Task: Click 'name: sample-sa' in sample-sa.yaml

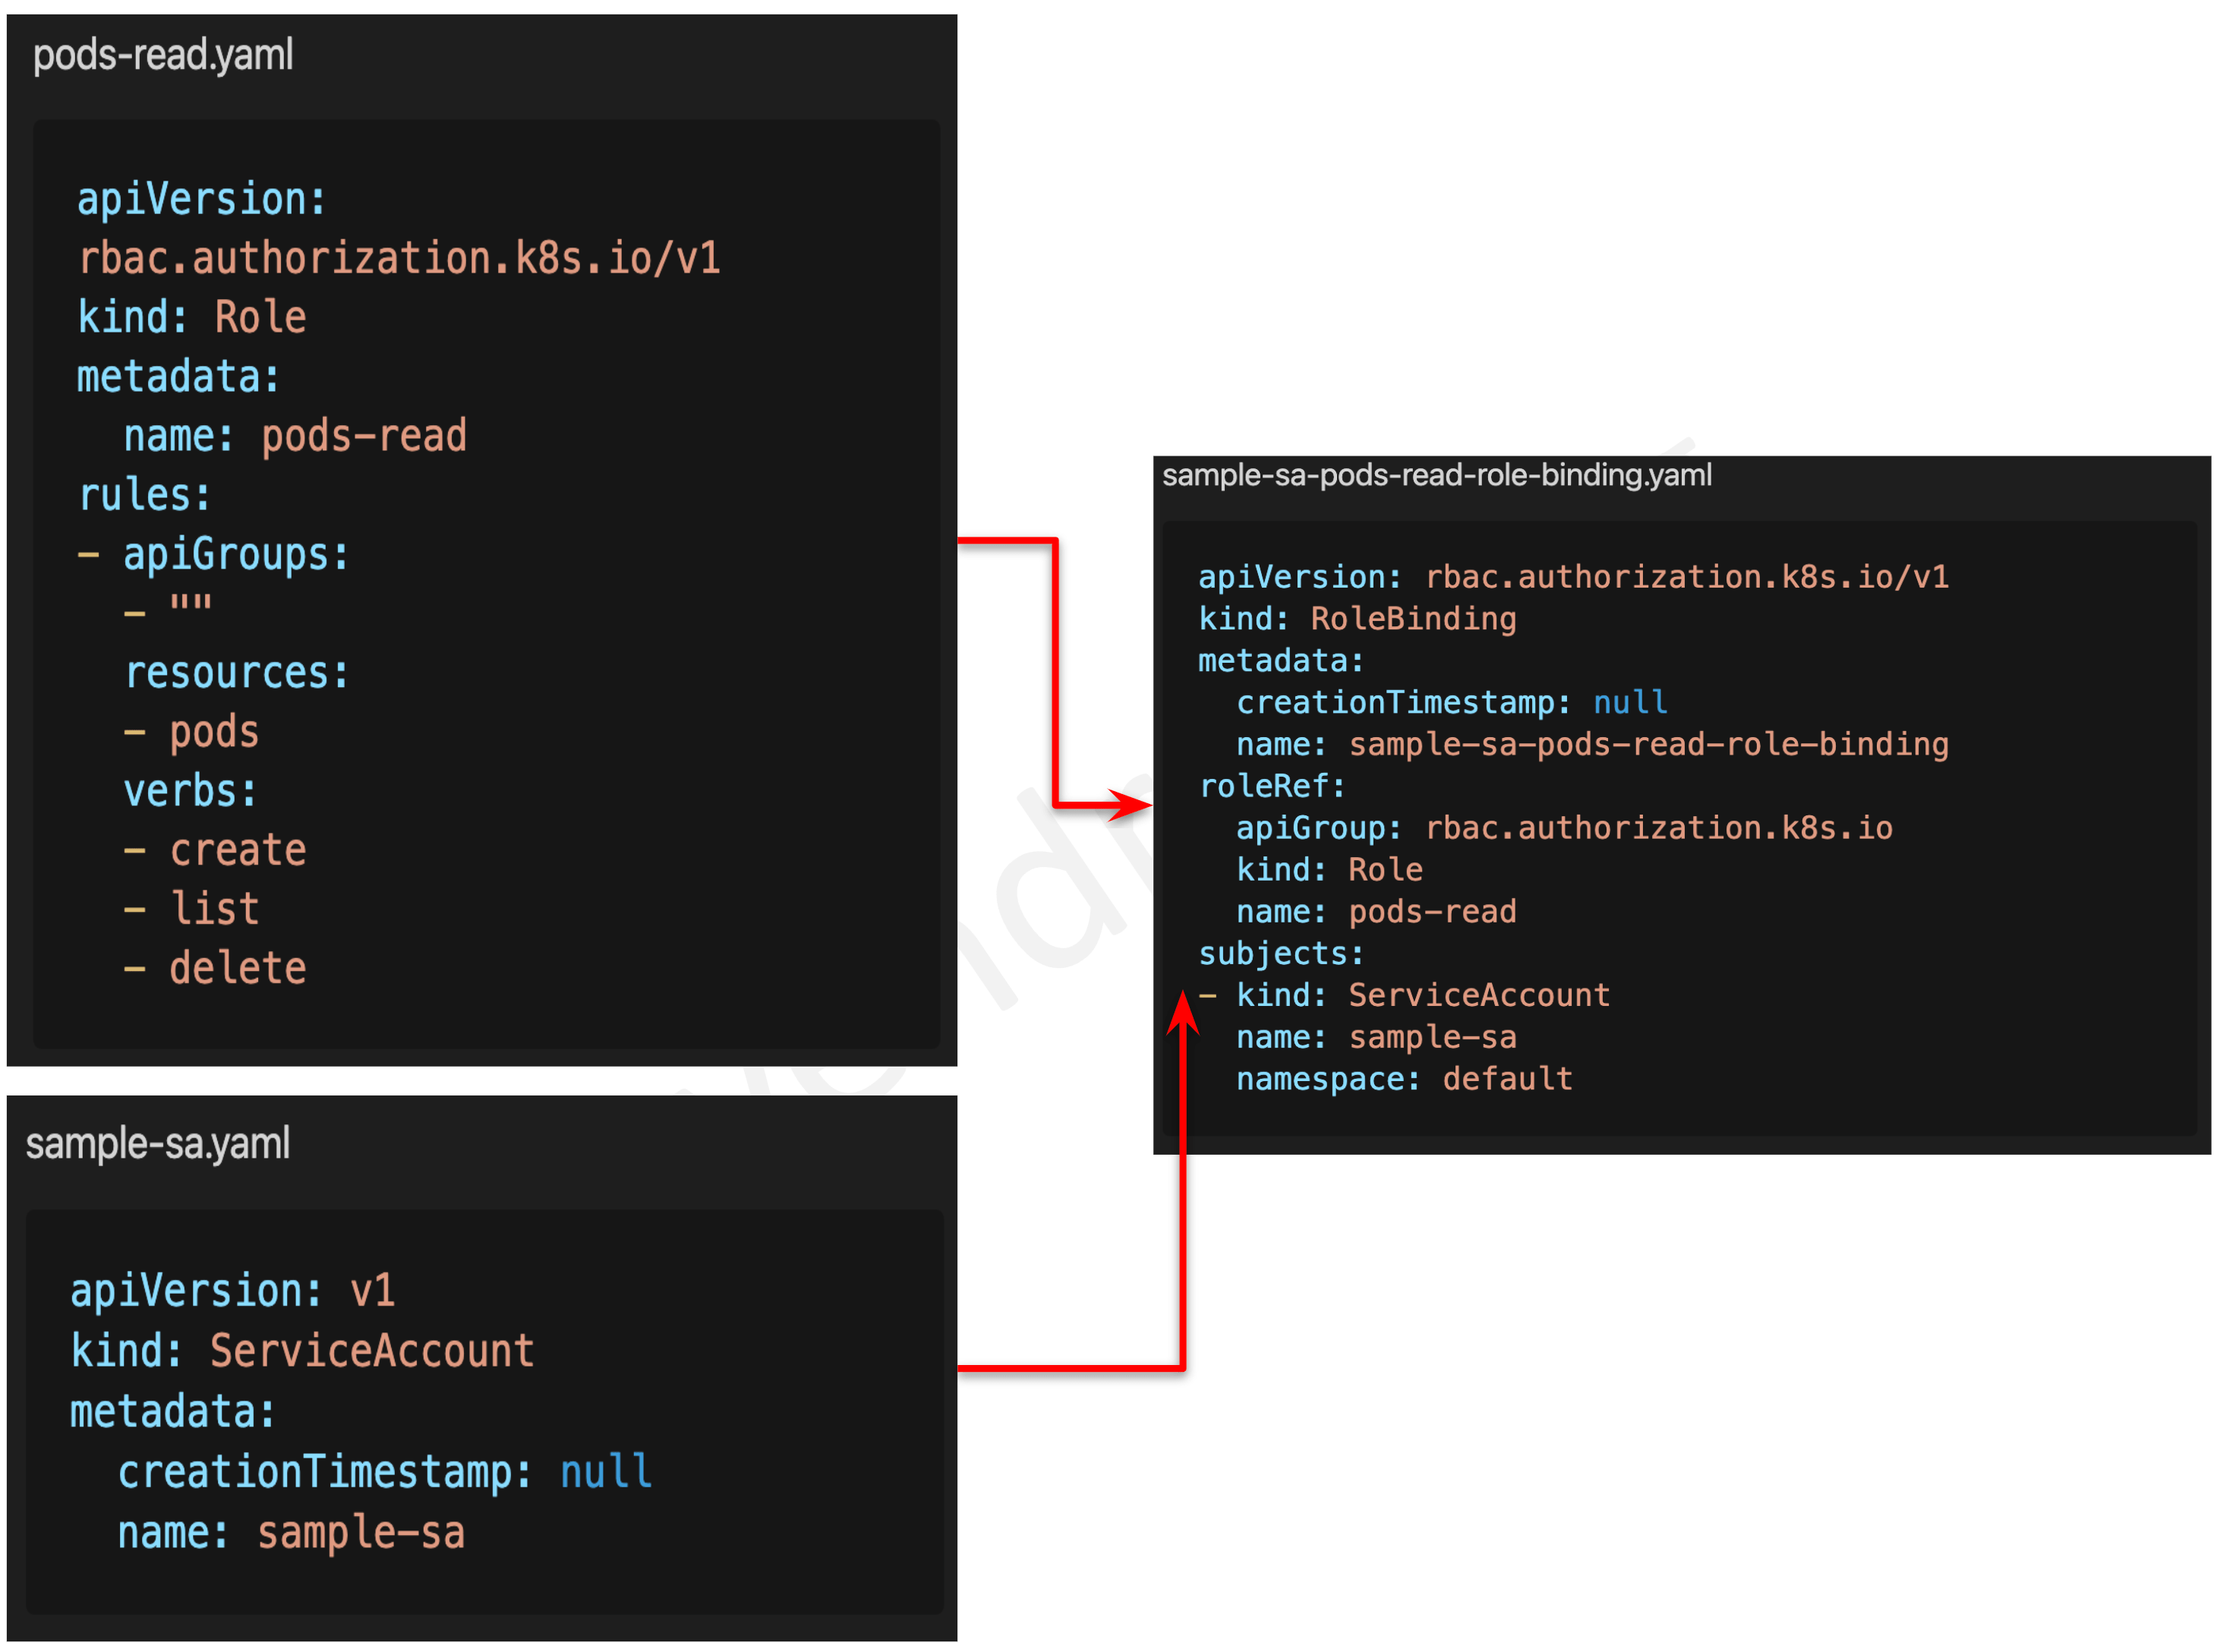Action: 291,1533
